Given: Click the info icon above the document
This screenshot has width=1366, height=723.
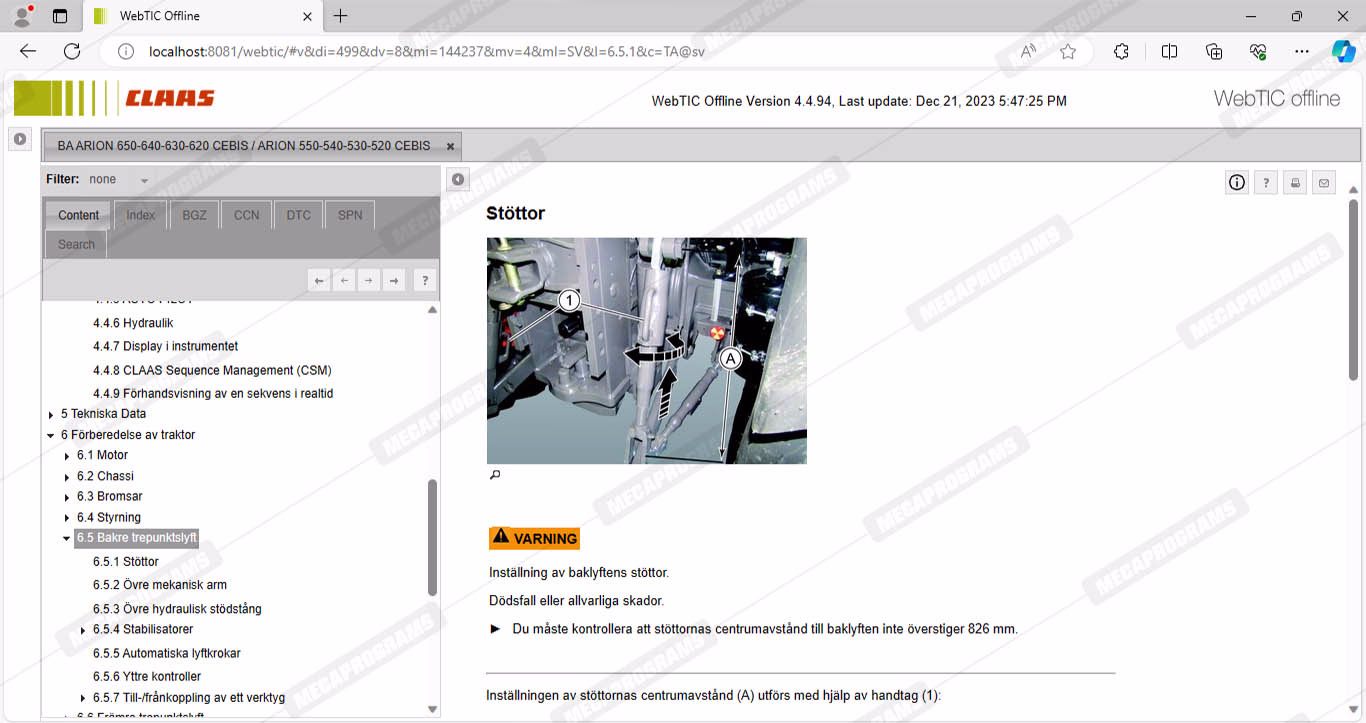Looking at the screenshot, I should (1237, 182).
